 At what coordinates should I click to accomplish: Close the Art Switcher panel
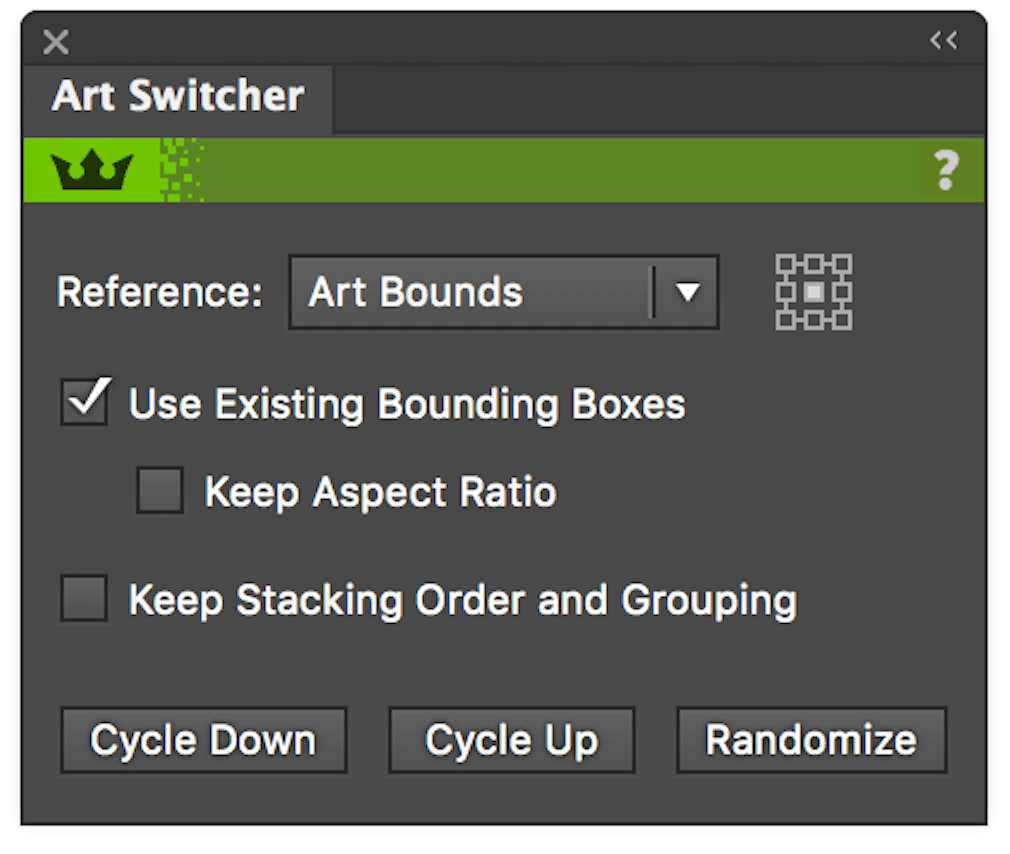tap(56, 42)
